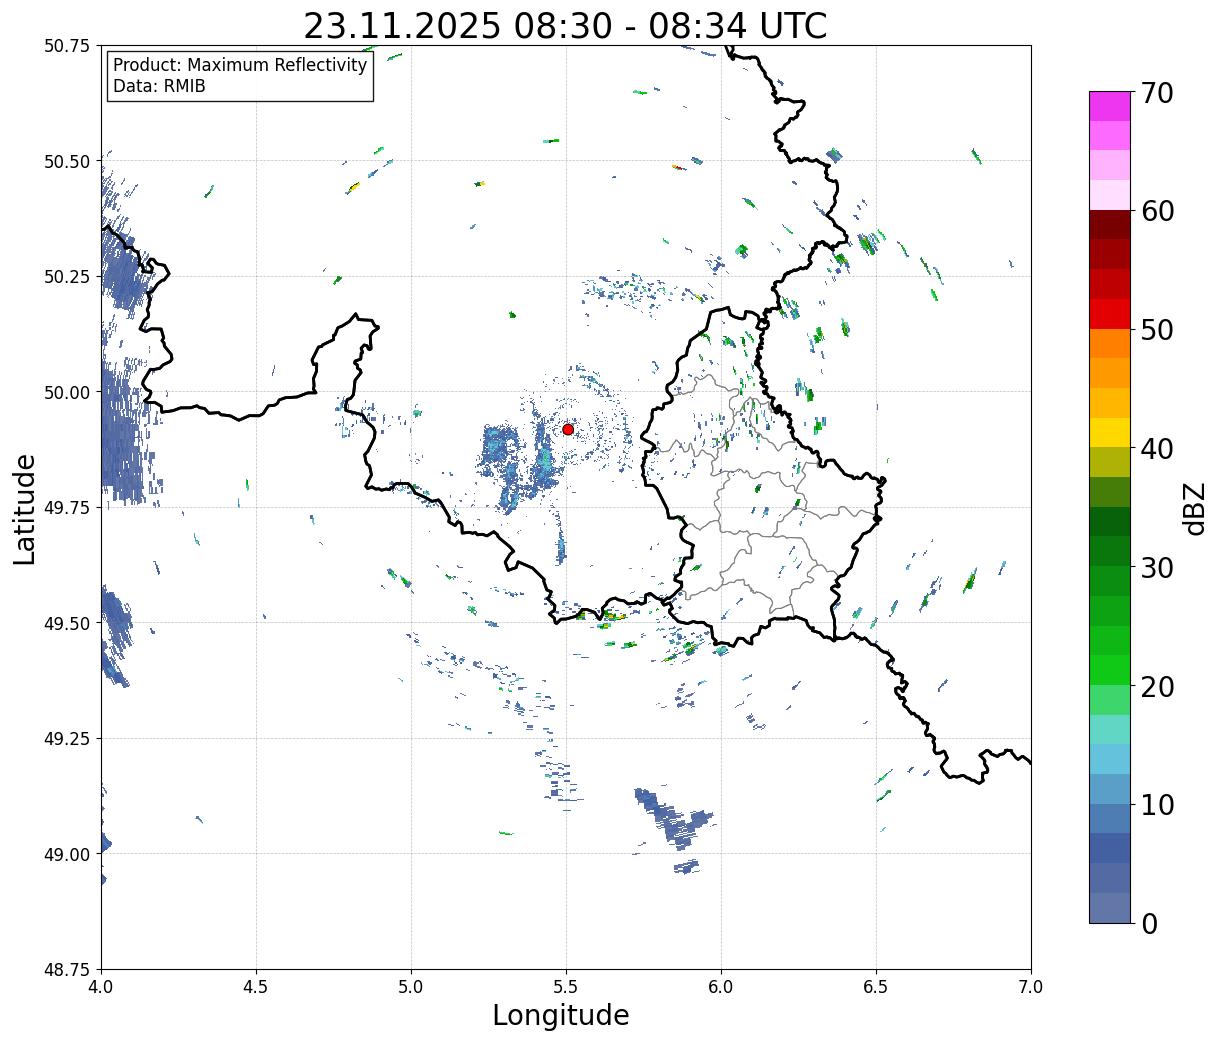The height and width of the screenshot is (1040, 1219).
Task: Click the colorbar tick label 30
Action: click(1156, 568)
